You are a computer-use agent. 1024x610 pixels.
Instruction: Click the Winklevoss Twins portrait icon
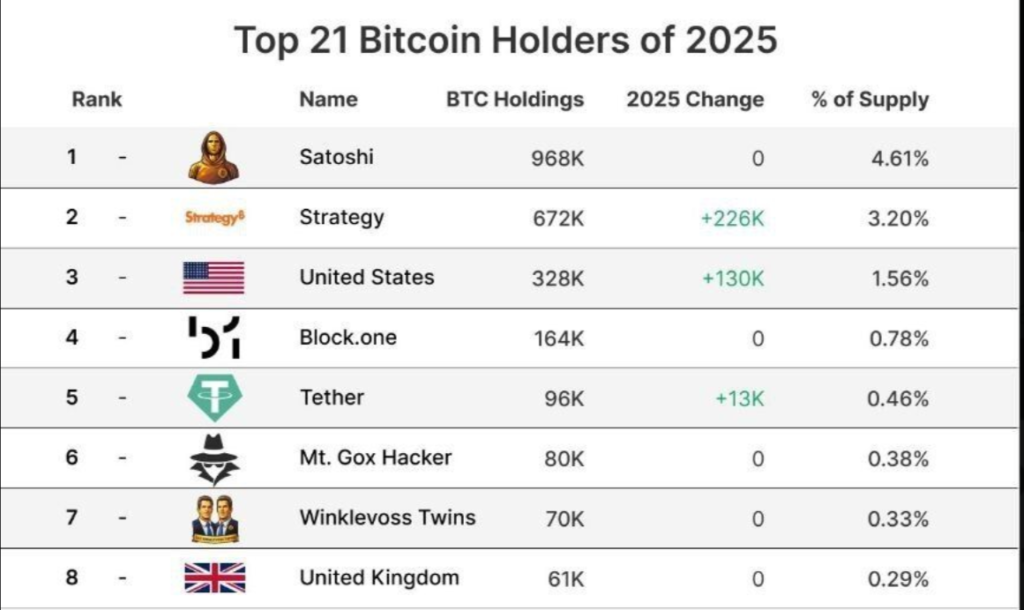(x=214, y=518)
